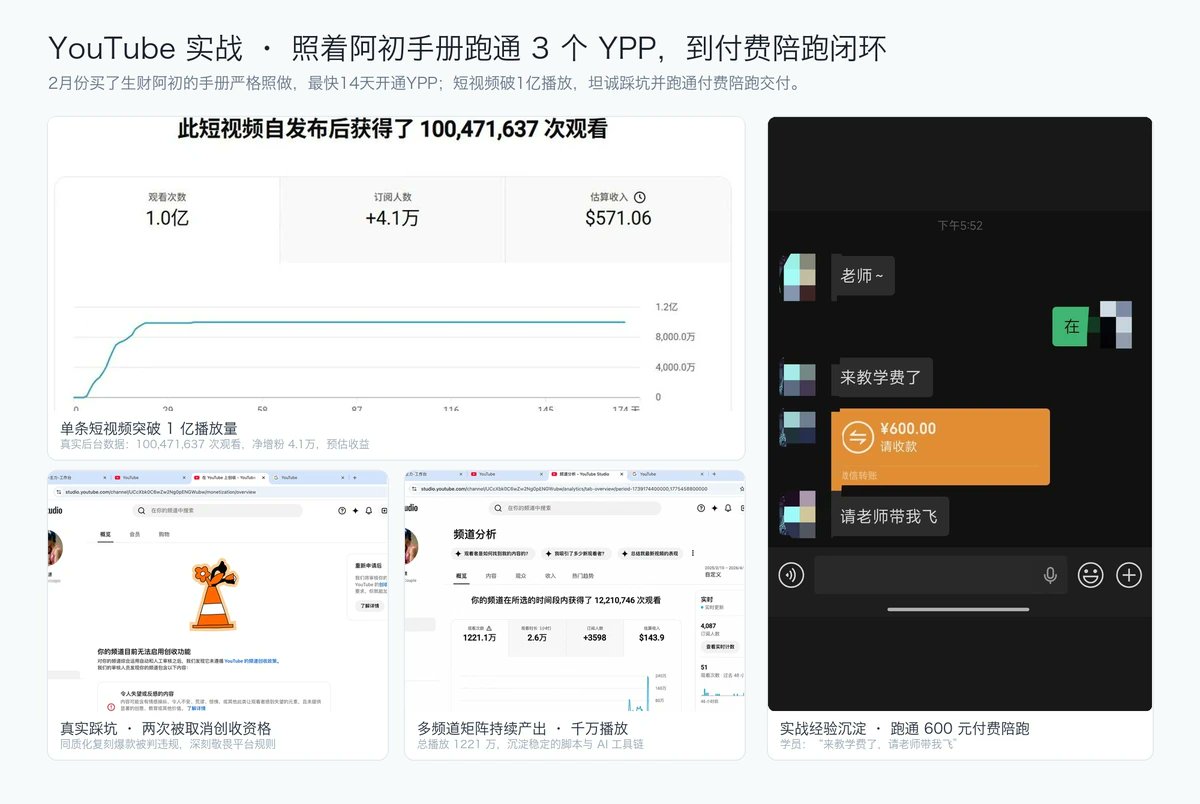Tap the plus icon for more chat options
Viewport: 1200px width, 804px height.
click(x=1129, y=575)
